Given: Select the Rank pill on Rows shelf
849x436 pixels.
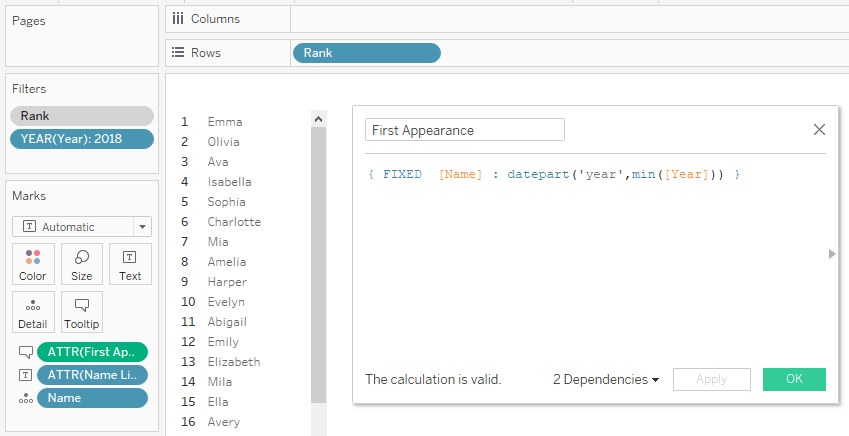Looking at the screenshot, I should pyautogui.click(x=365, y=53).
